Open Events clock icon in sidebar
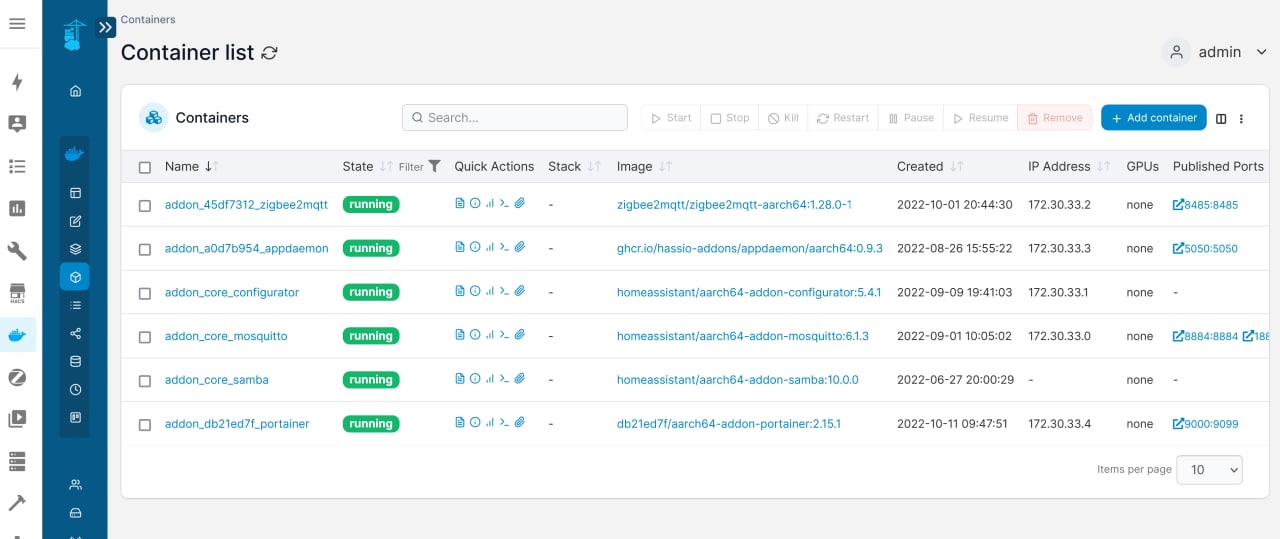 point(75,389)
